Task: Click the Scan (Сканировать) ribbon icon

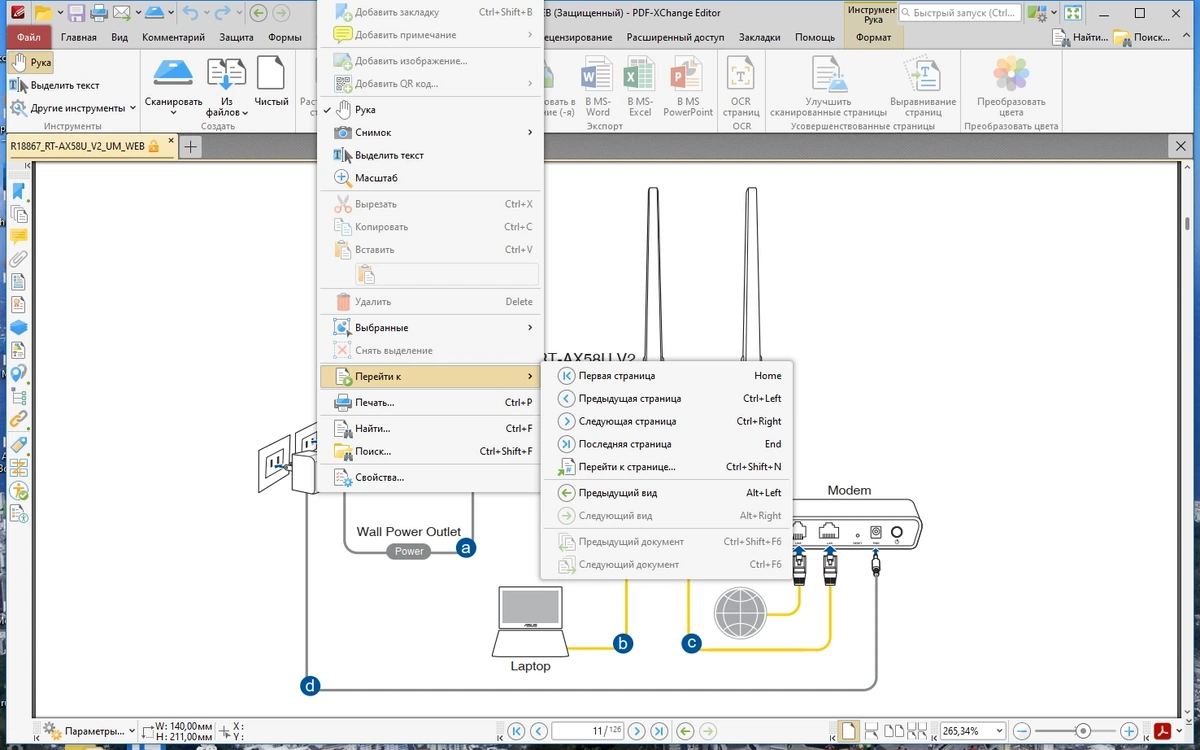Action: click(173, 75)
